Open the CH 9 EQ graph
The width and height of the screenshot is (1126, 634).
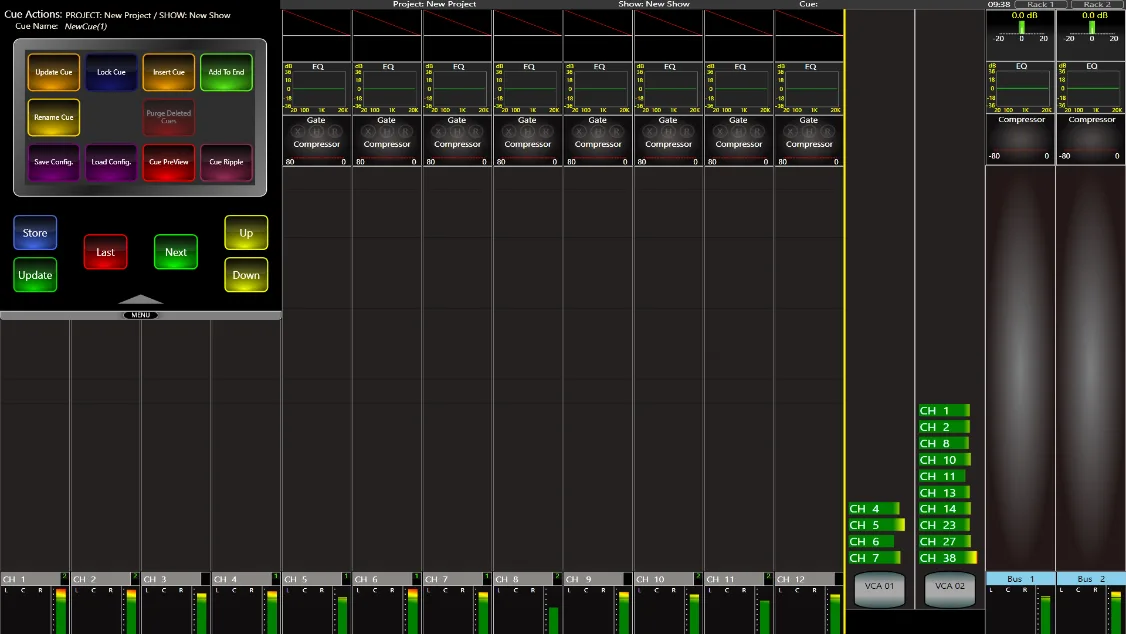pyautogui.click(x=598, y=88)
